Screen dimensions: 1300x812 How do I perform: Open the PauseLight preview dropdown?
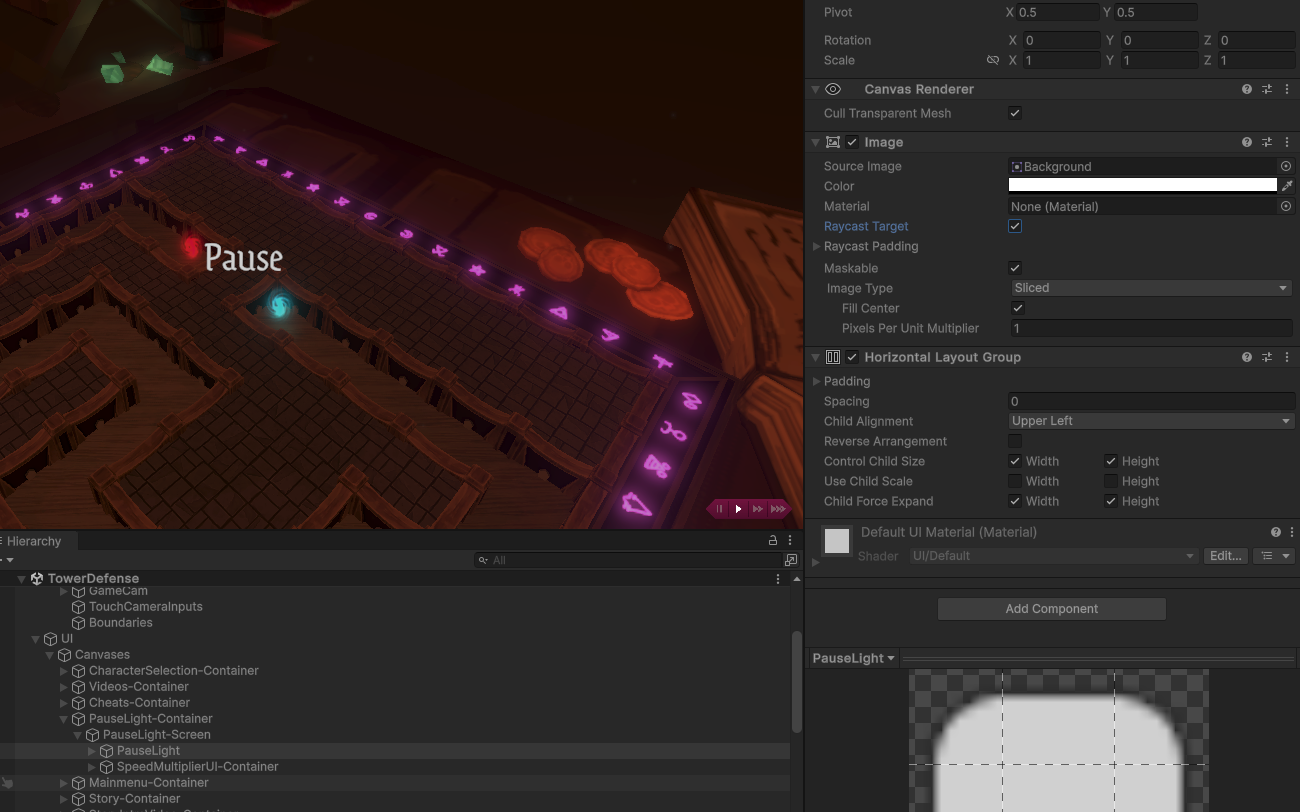pyautogui.click(x=853, y=658)
